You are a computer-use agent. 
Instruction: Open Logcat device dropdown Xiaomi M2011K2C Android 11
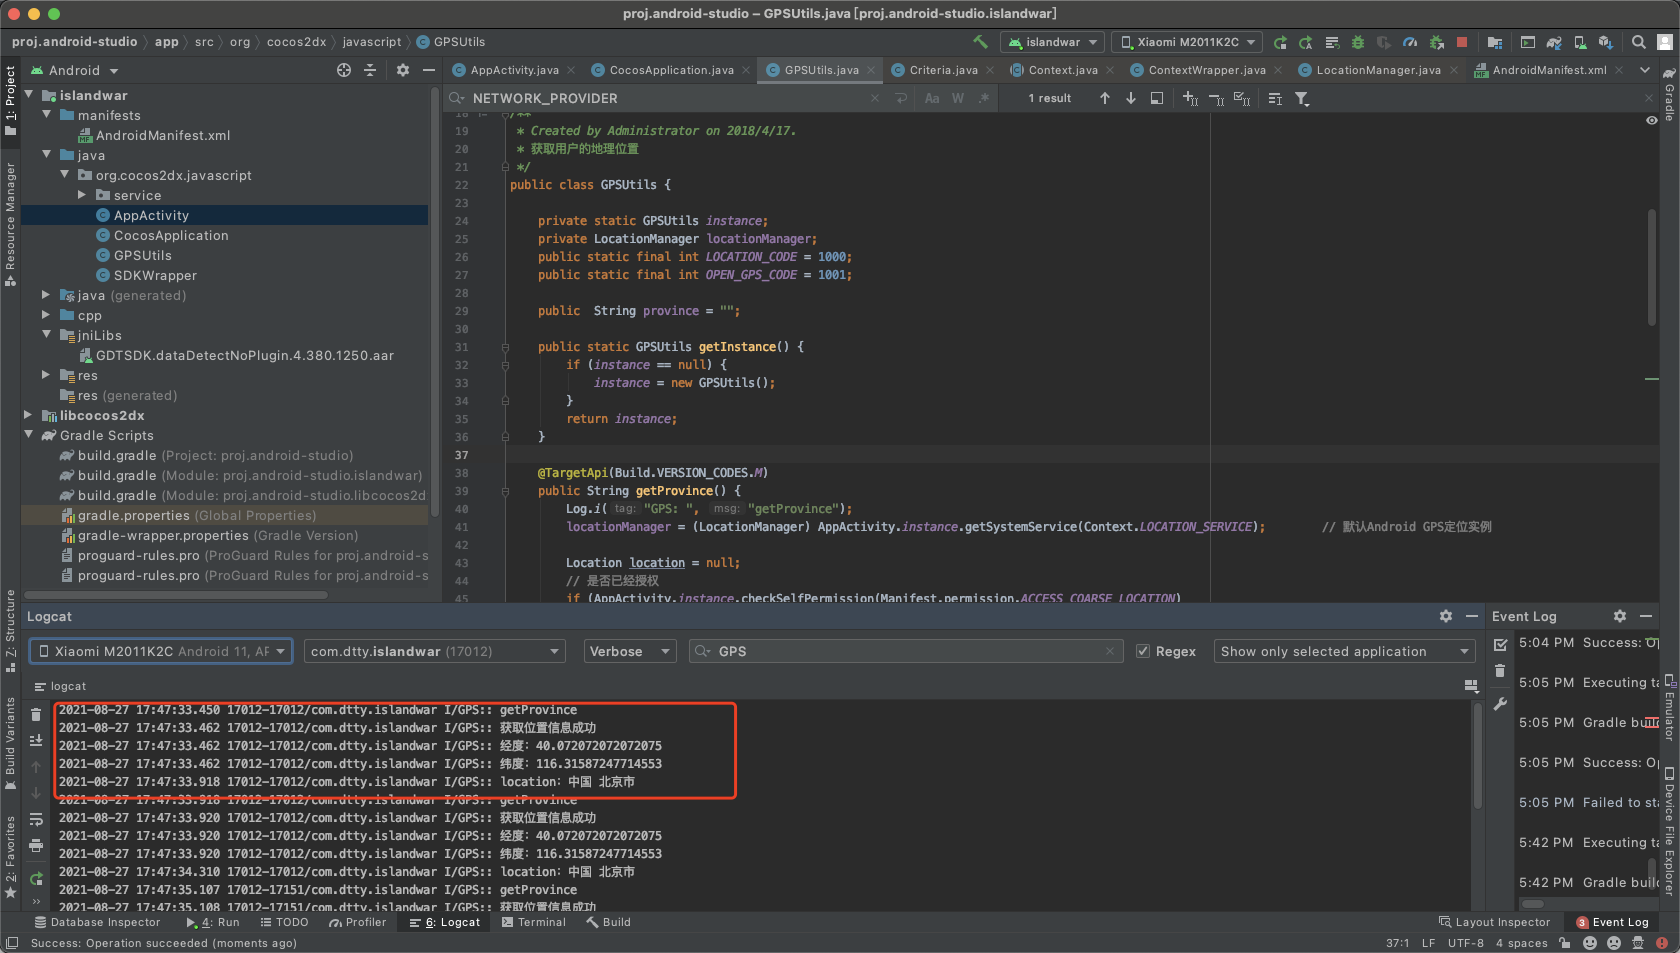tap(161, 651)
